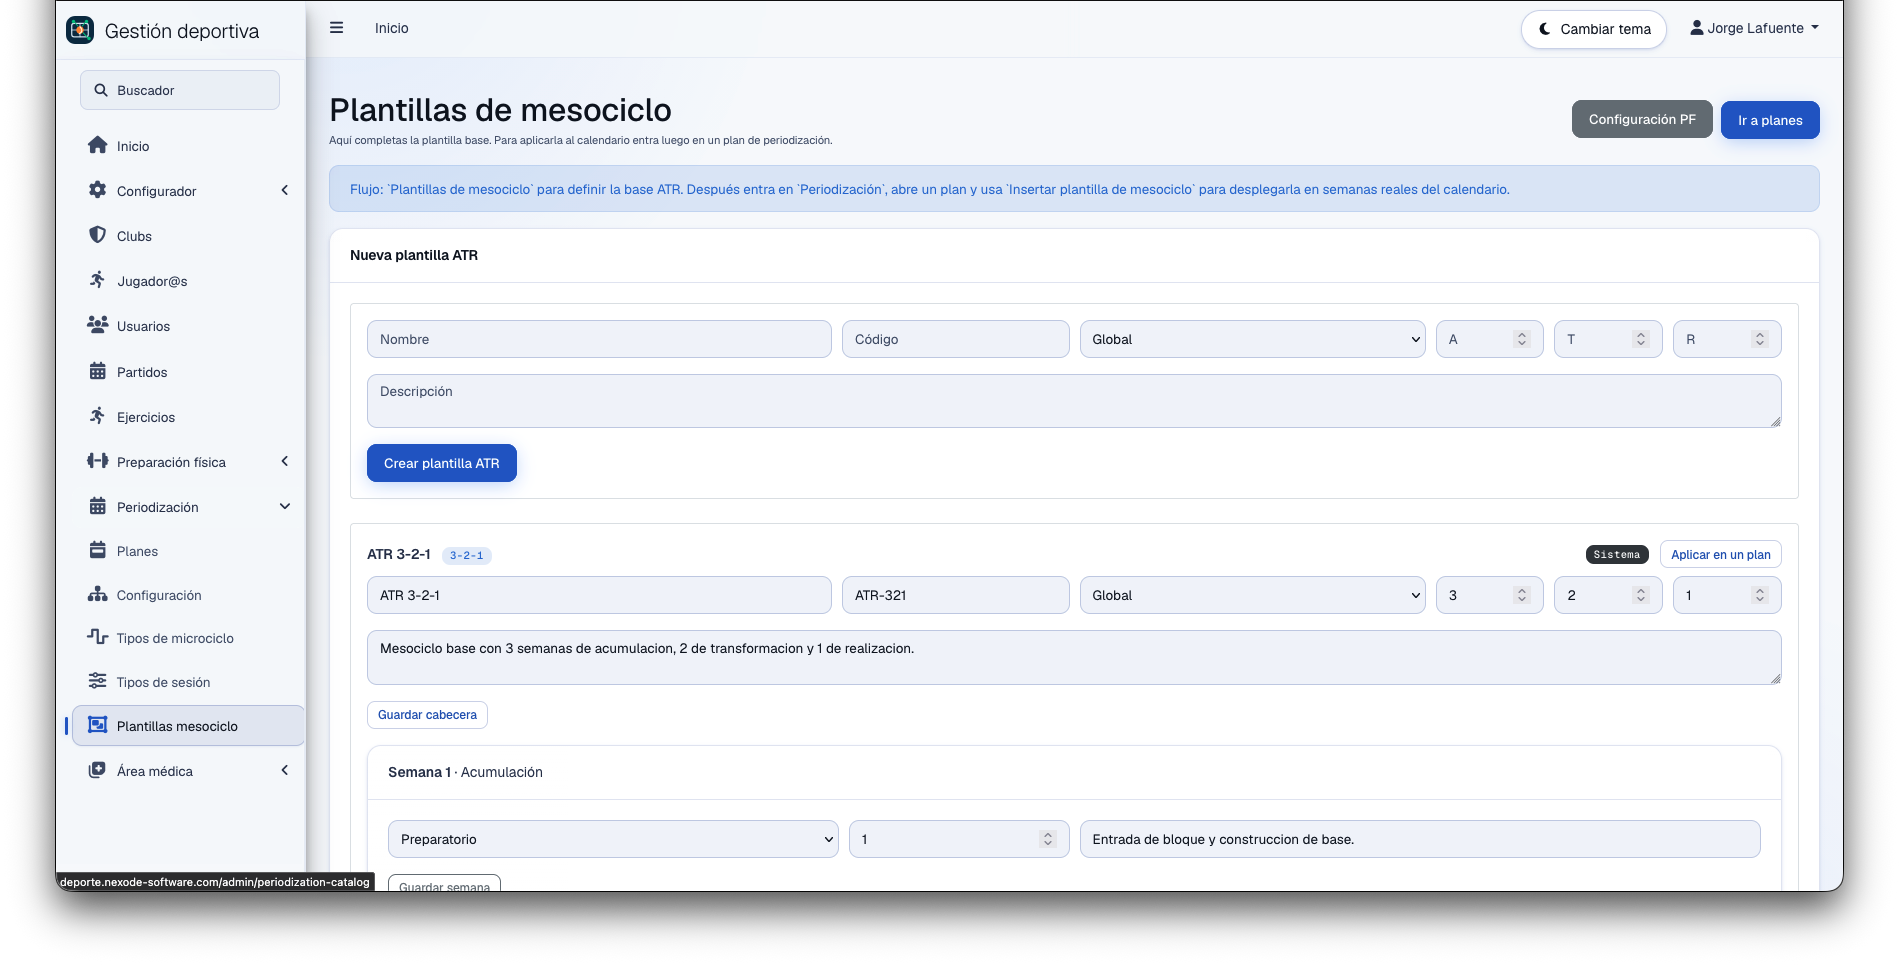Click the Ejercicios running icon
This screenshot has width=1899, height=965.
click(x=97, y=416)
